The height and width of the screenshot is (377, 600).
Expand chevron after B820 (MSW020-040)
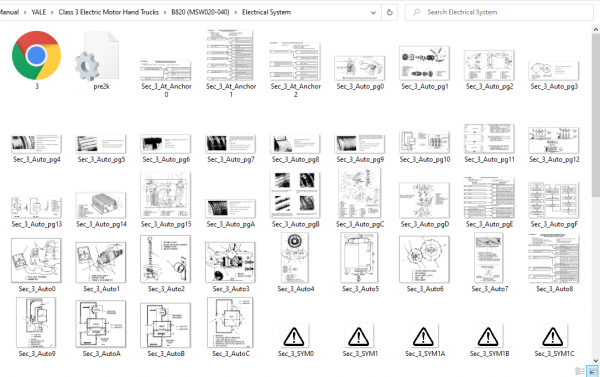click(x=235, y=12)
